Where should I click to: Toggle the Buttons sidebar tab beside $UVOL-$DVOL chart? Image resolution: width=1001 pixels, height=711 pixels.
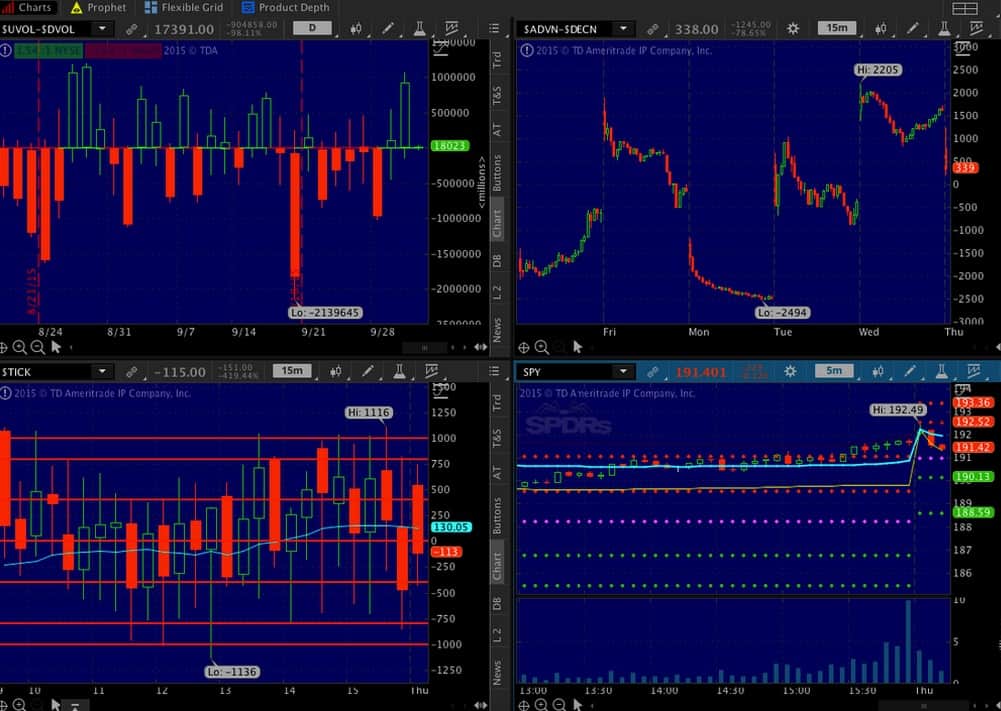[497, 173]
